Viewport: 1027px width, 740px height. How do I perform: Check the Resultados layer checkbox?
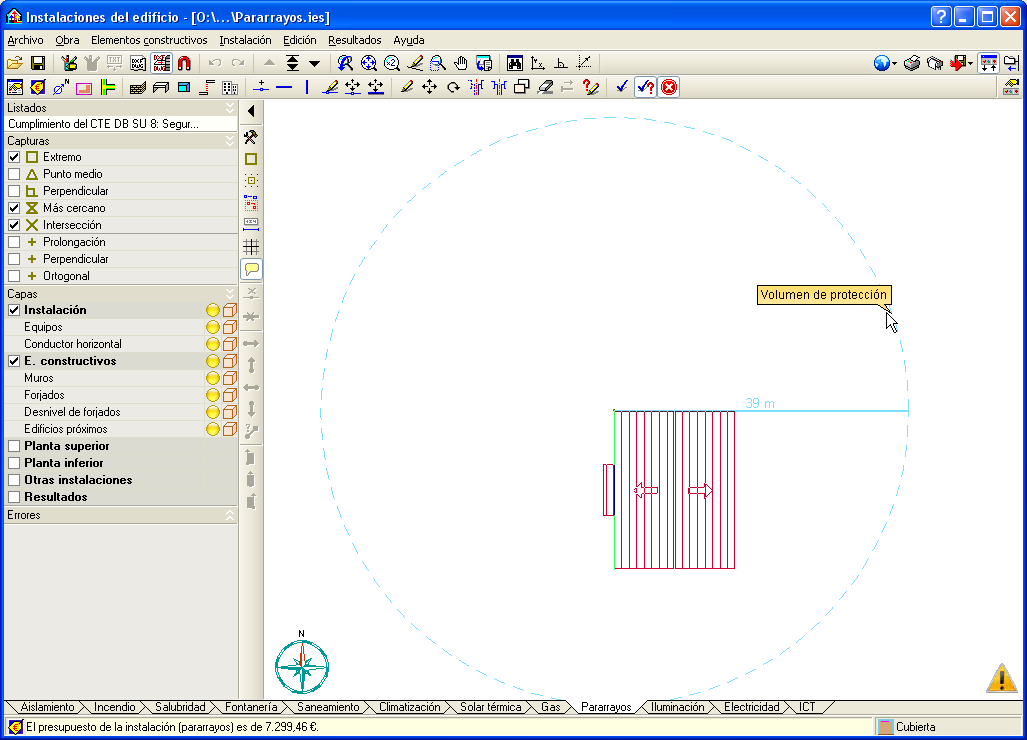coord(14,497)
